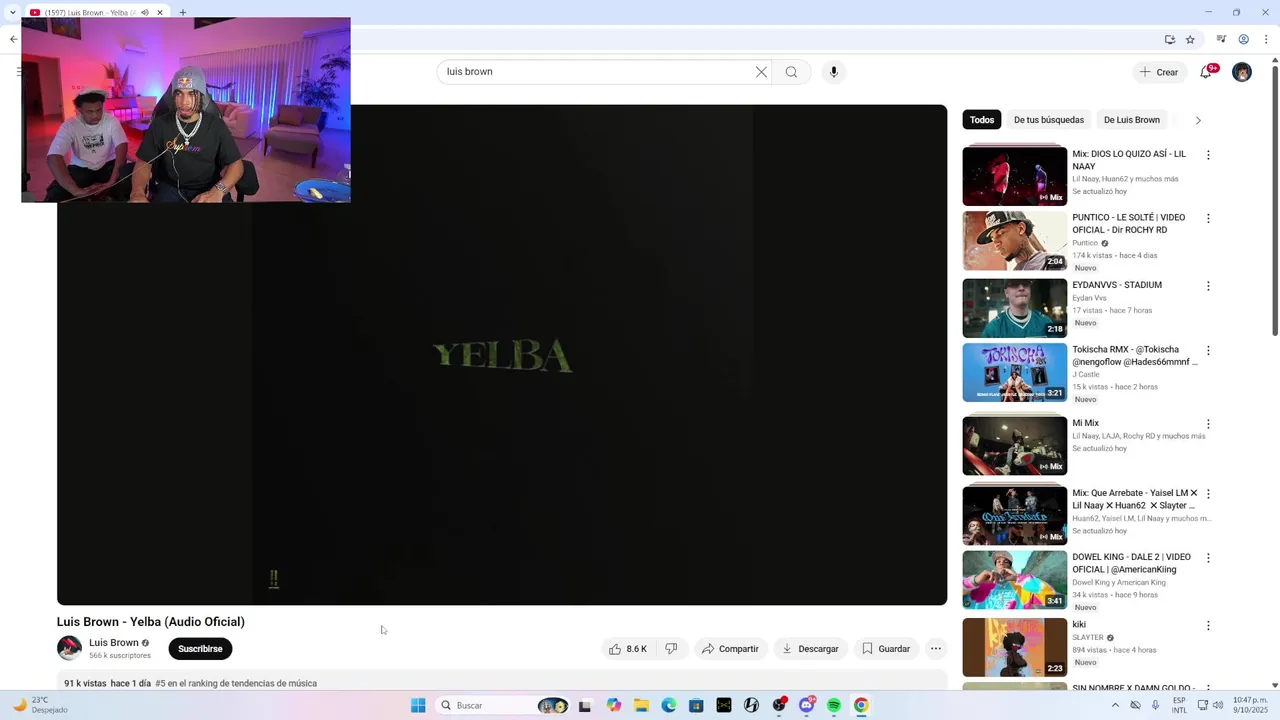This screenshot has width=1280, height=720.
Task: Open more actions ellipsis below the video
Action: coord(936,649)
